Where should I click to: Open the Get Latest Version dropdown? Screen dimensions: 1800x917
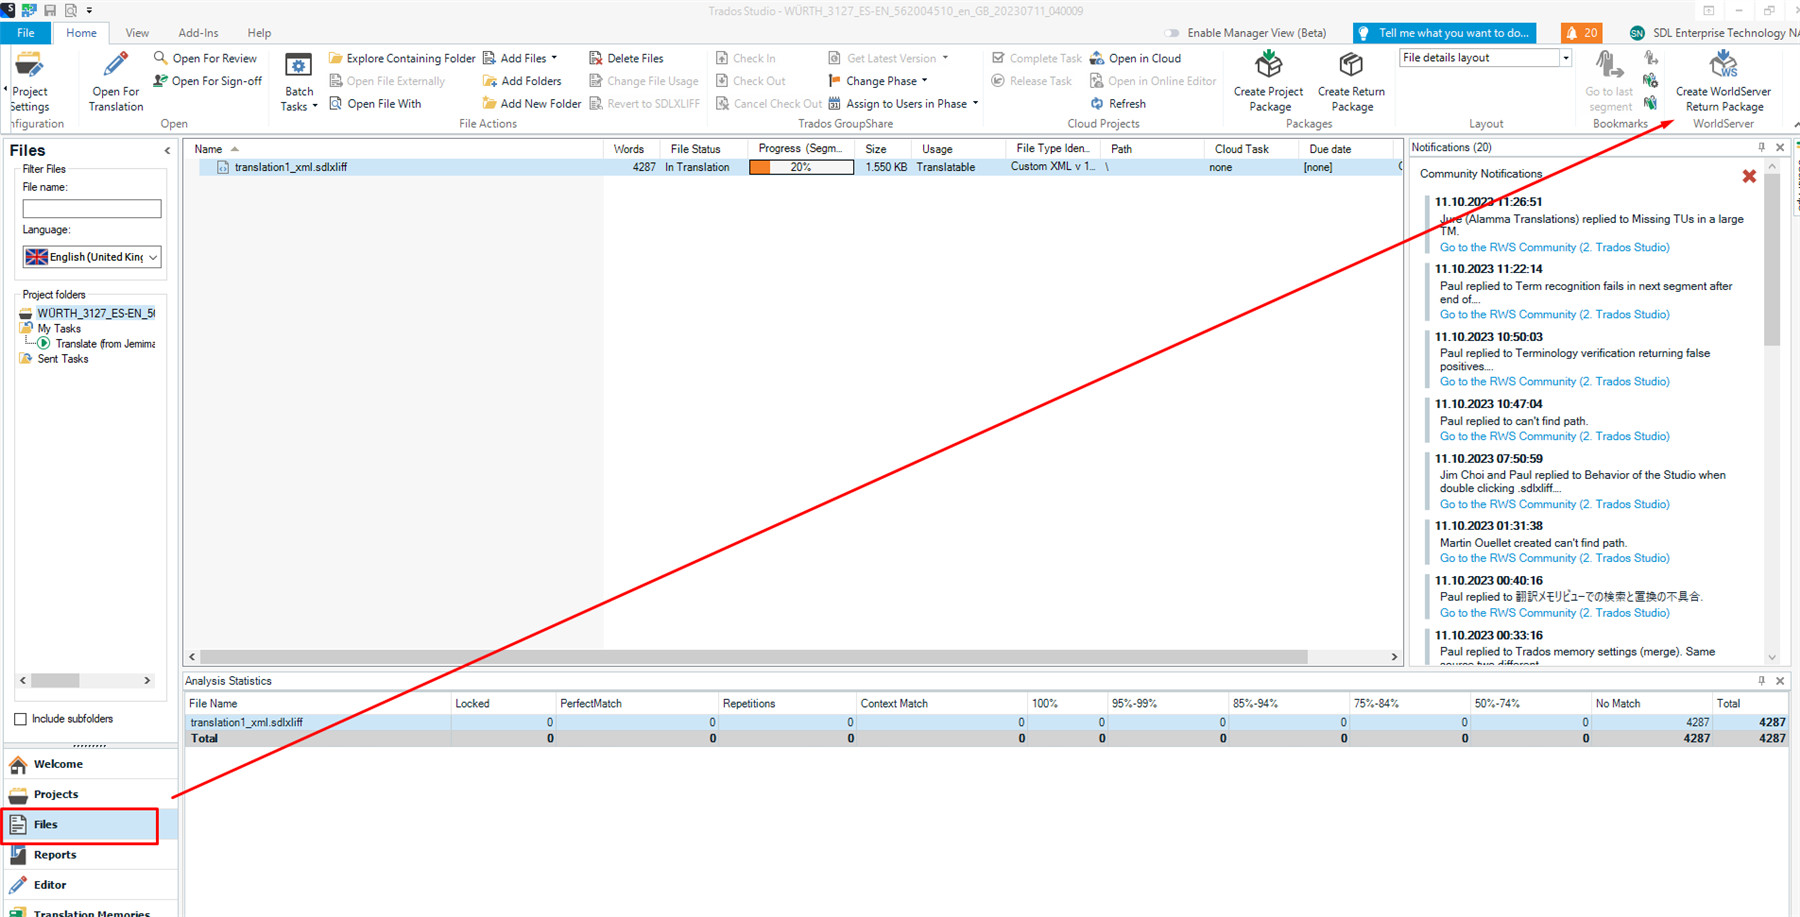[888, 58]
